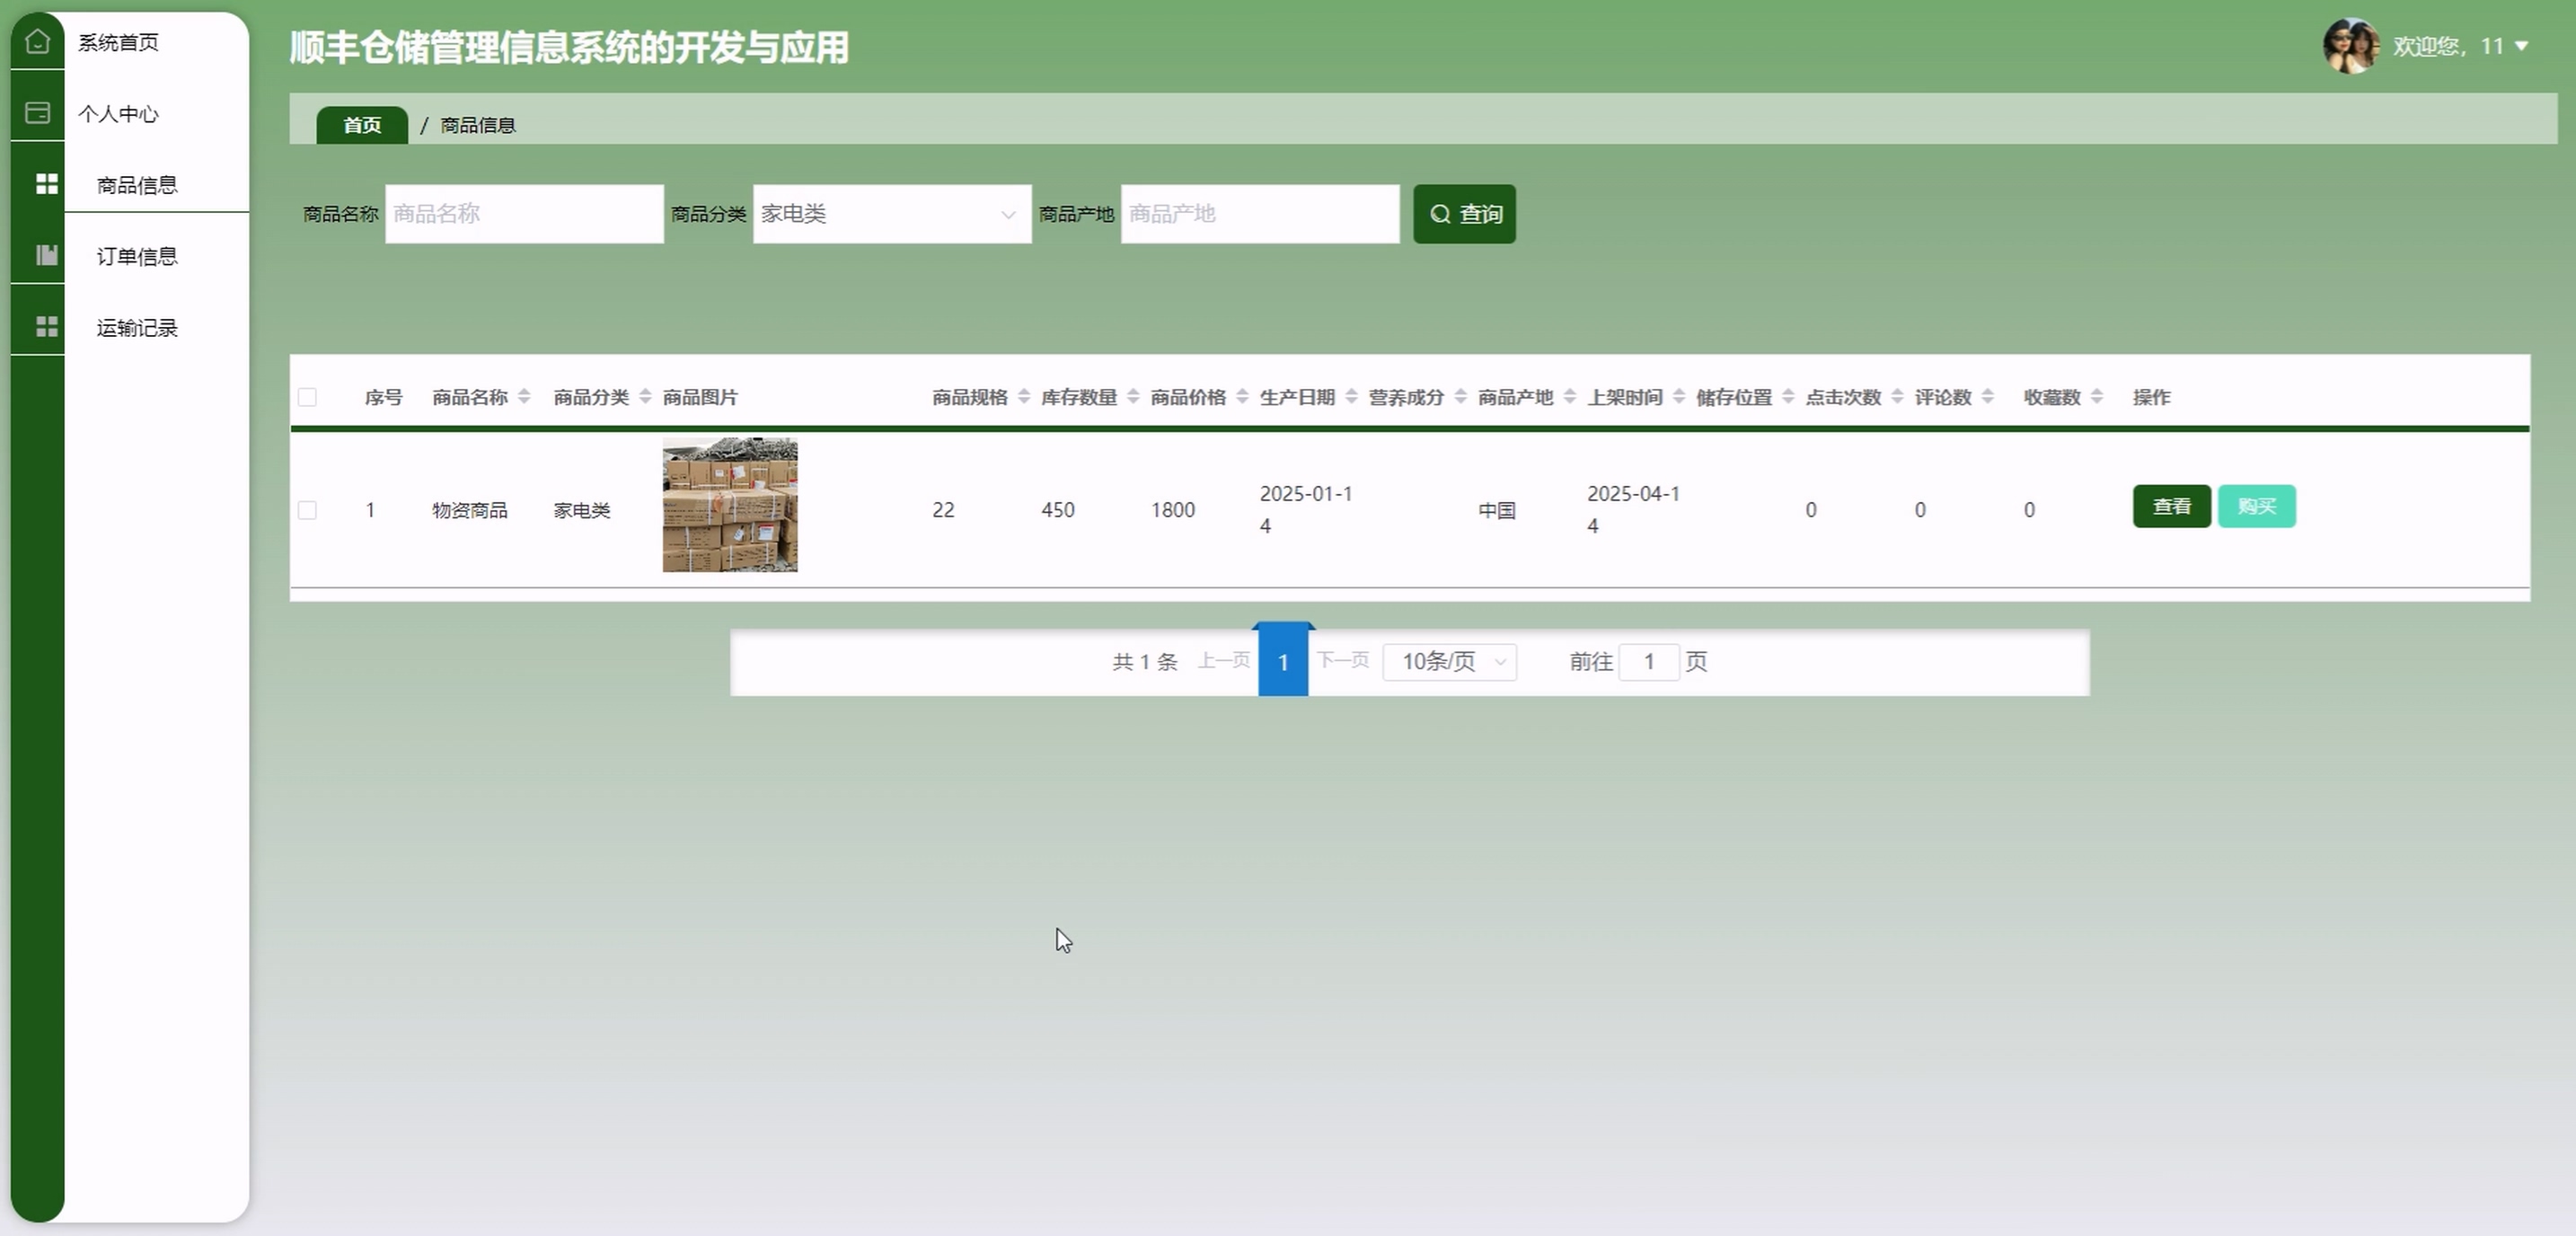The height and width of the screenshot is (1236, 2576).
Task: Click the home icon in sidebar
Action: (x=37, y=42)
